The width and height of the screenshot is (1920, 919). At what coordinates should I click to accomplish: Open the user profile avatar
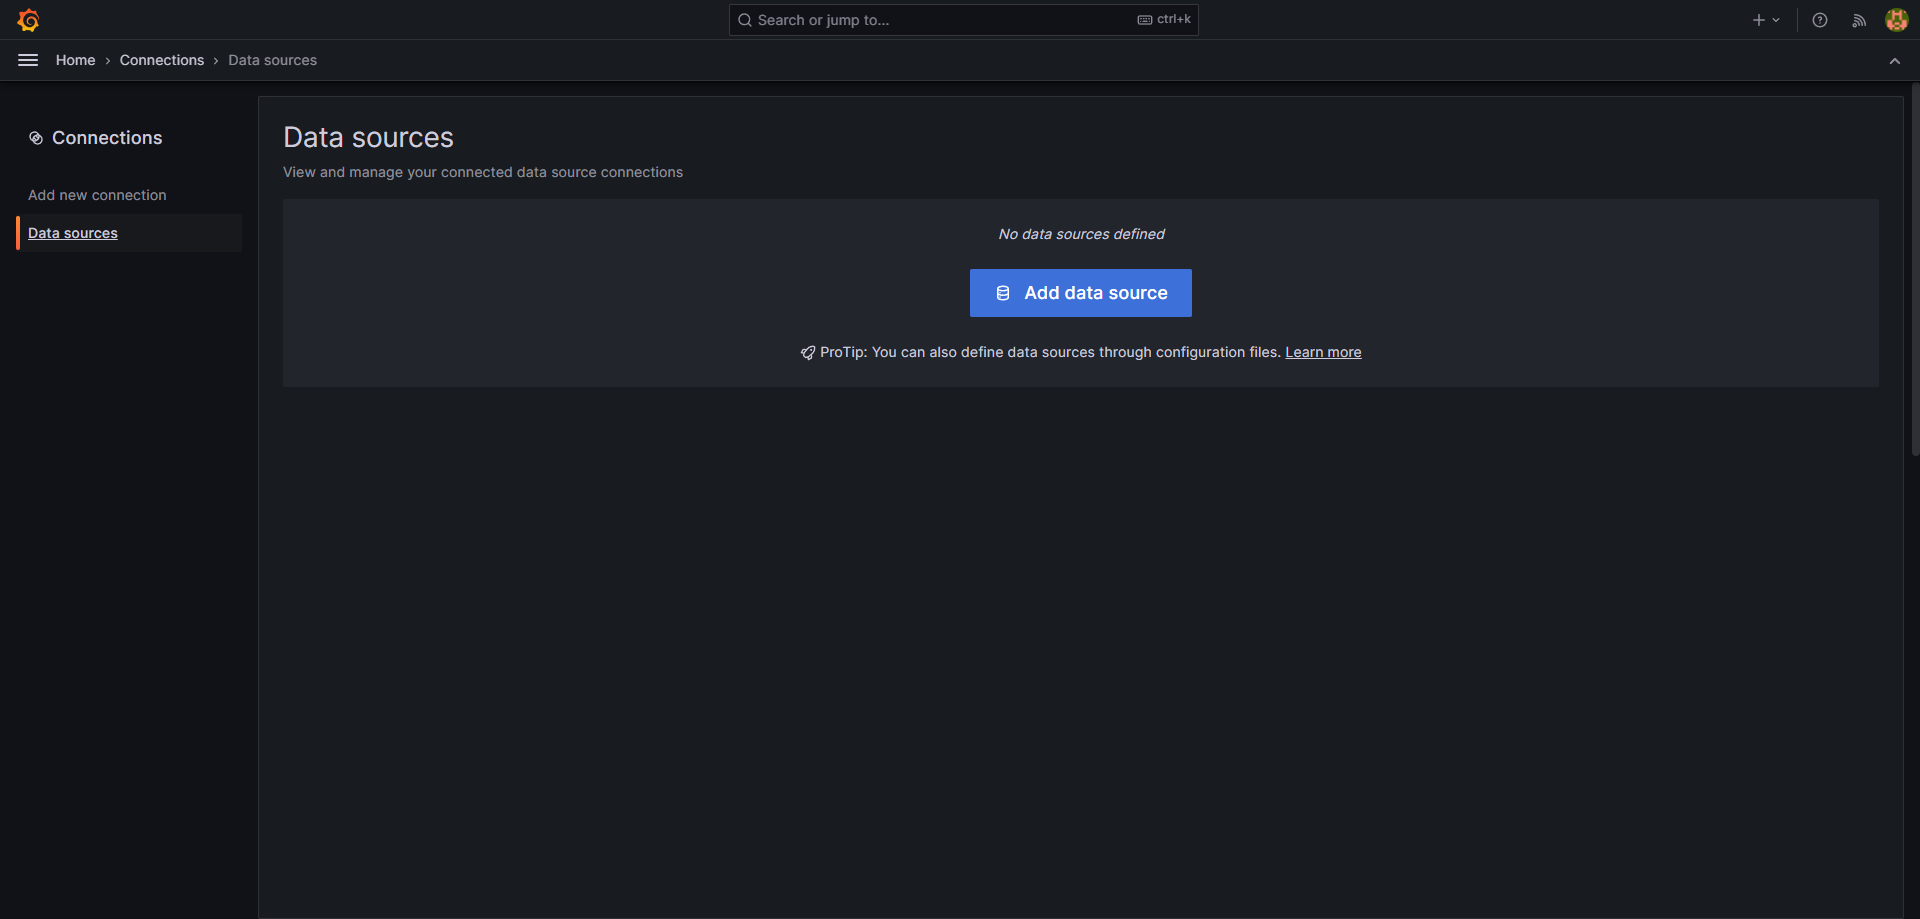coord(1896,20)
